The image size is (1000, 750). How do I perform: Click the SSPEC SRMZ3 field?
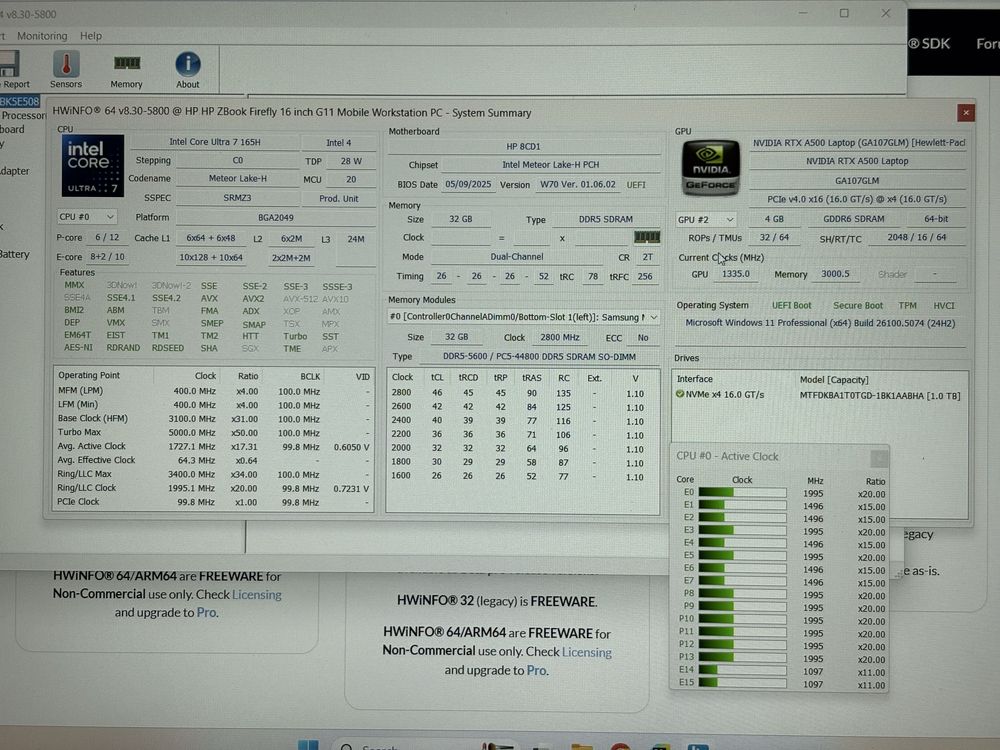coord(238,198)
